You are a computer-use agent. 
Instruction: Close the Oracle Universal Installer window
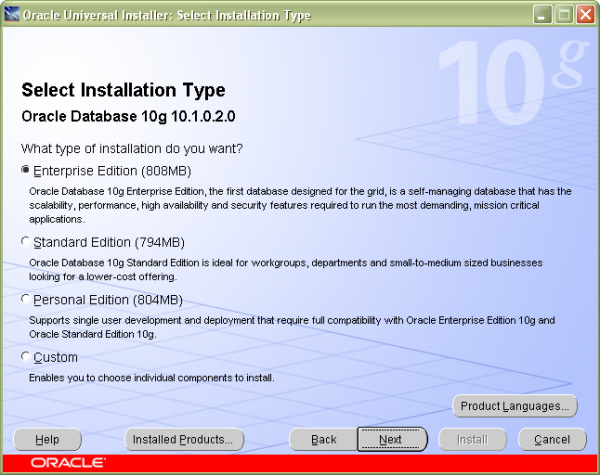(585, 15)
